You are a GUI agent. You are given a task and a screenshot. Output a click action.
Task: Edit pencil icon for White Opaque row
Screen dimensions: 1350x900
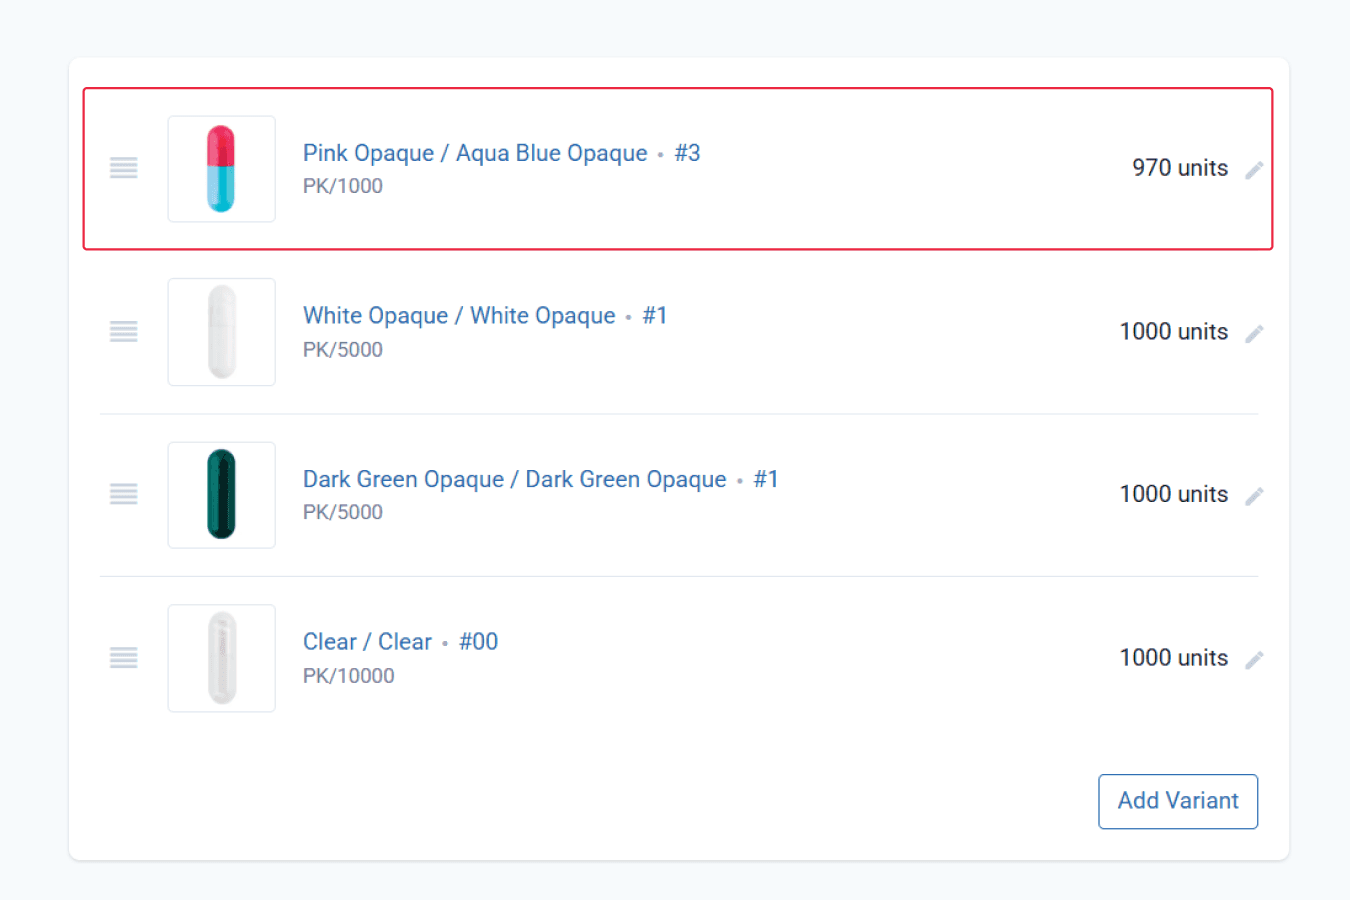(1254, 333)
